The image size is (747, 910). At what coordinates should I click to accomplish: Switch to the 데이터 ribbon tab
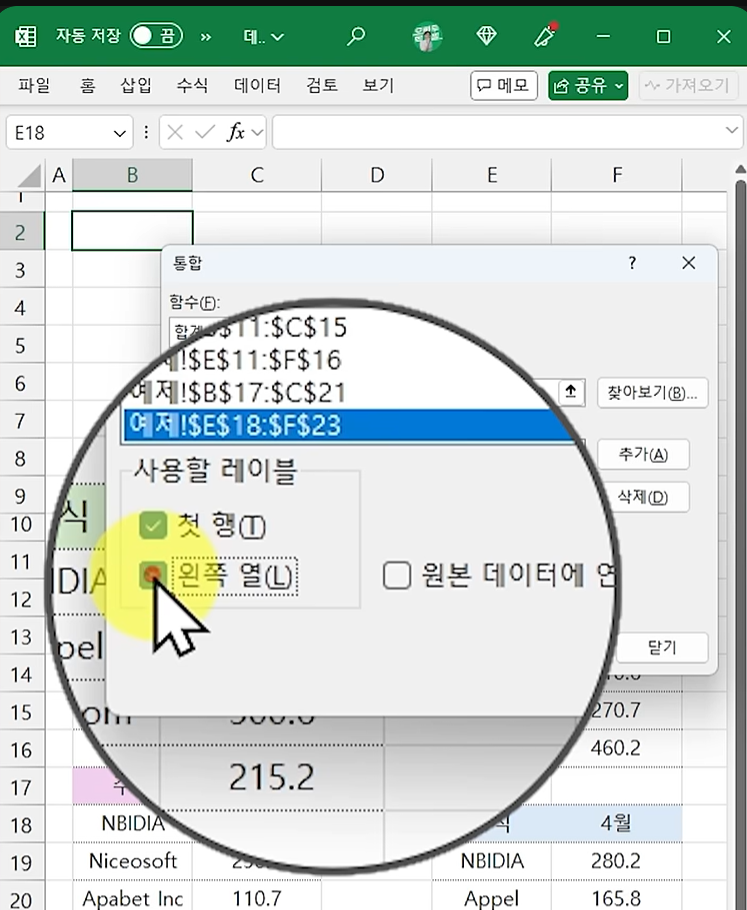pos(257,85)
